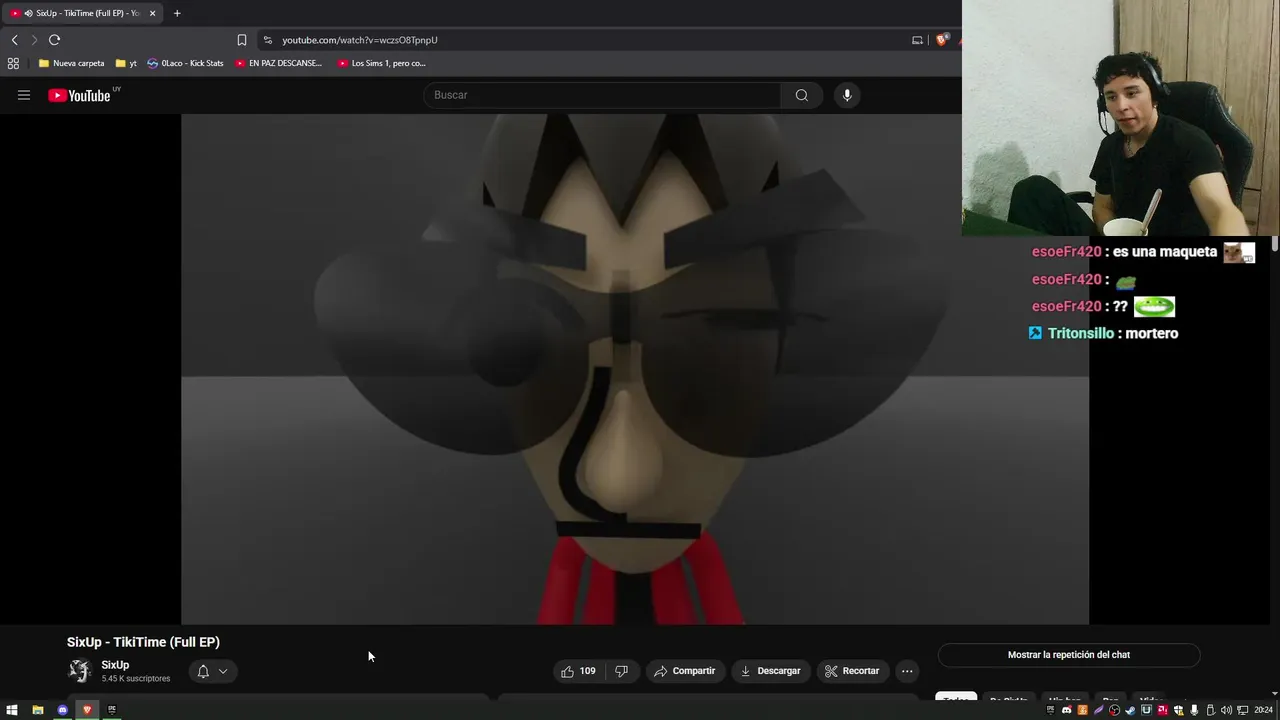The height and width of the screenshot is (720, 1280).
Task: Click the youtube.com address bar URL
Action: click(x=360, y=40)
